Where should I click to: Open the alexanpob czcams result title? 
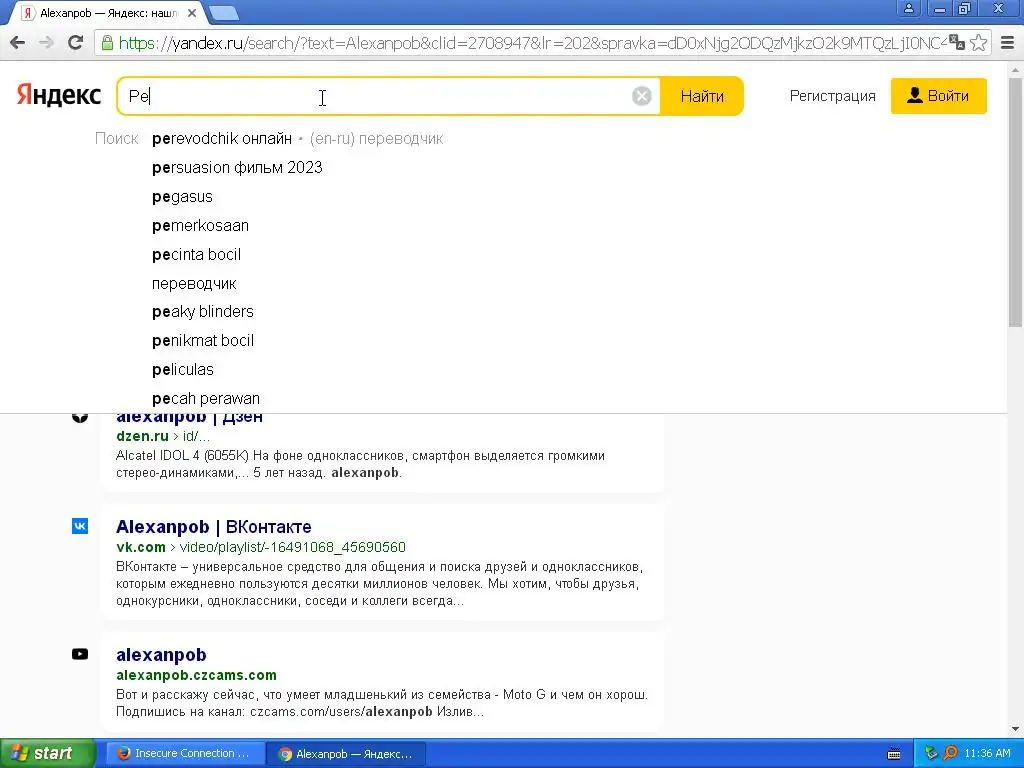click(x=161, y=654)
